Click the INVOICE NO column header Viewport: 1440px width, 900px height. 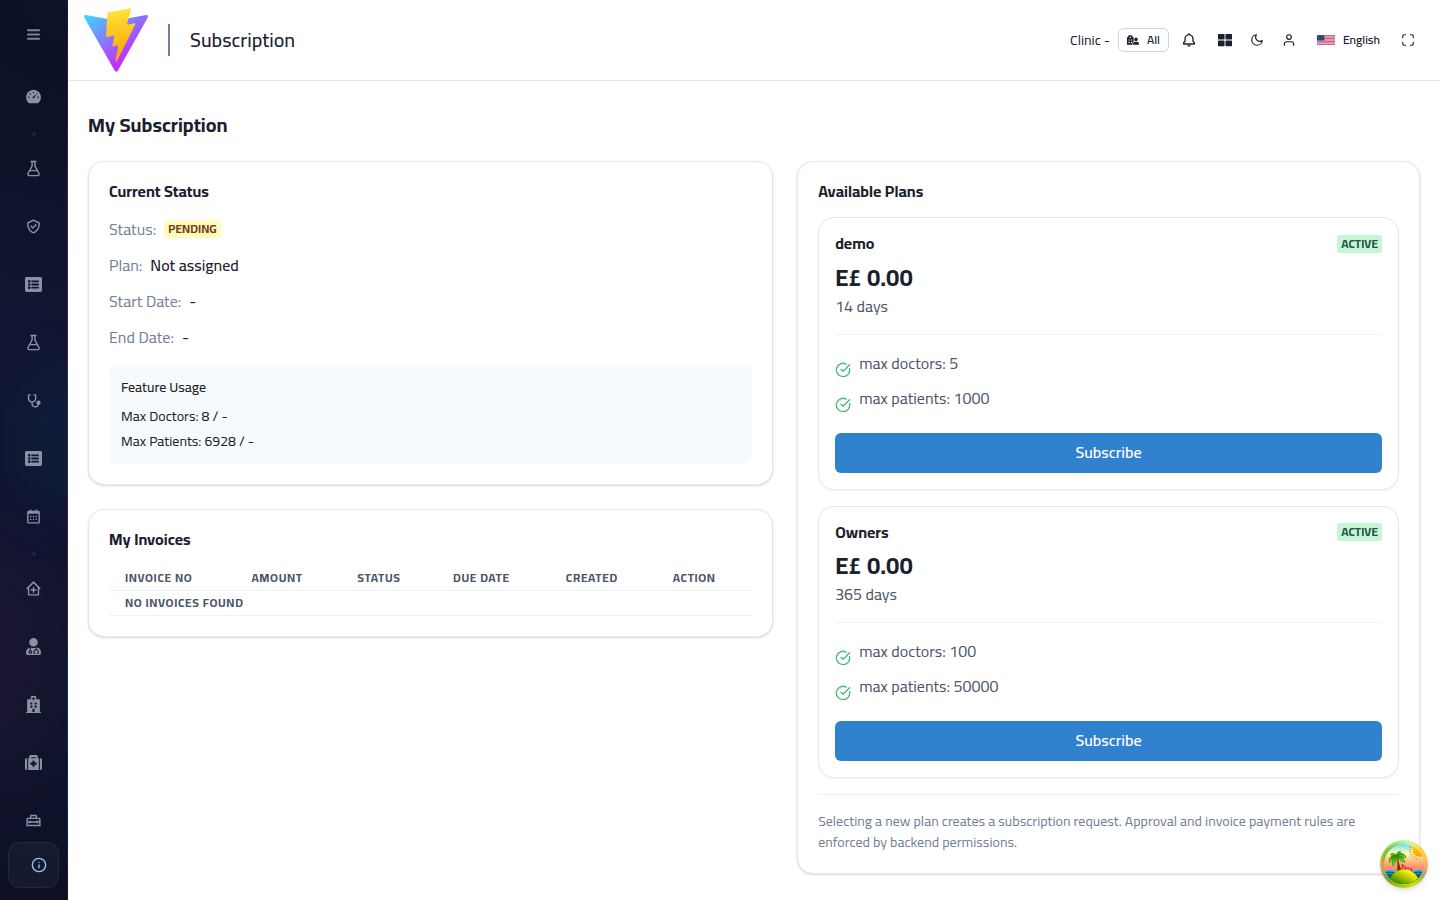[x=158, y=578]
